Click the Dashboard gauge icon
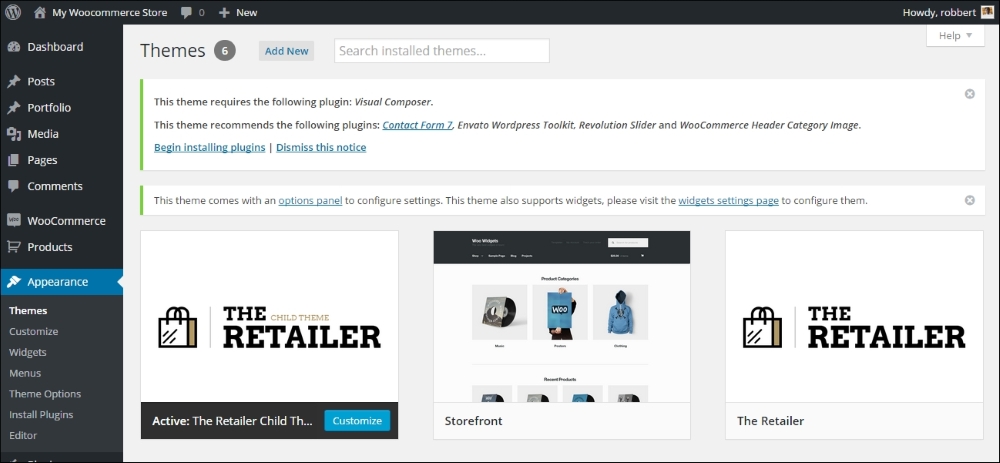 pos(13,47)
